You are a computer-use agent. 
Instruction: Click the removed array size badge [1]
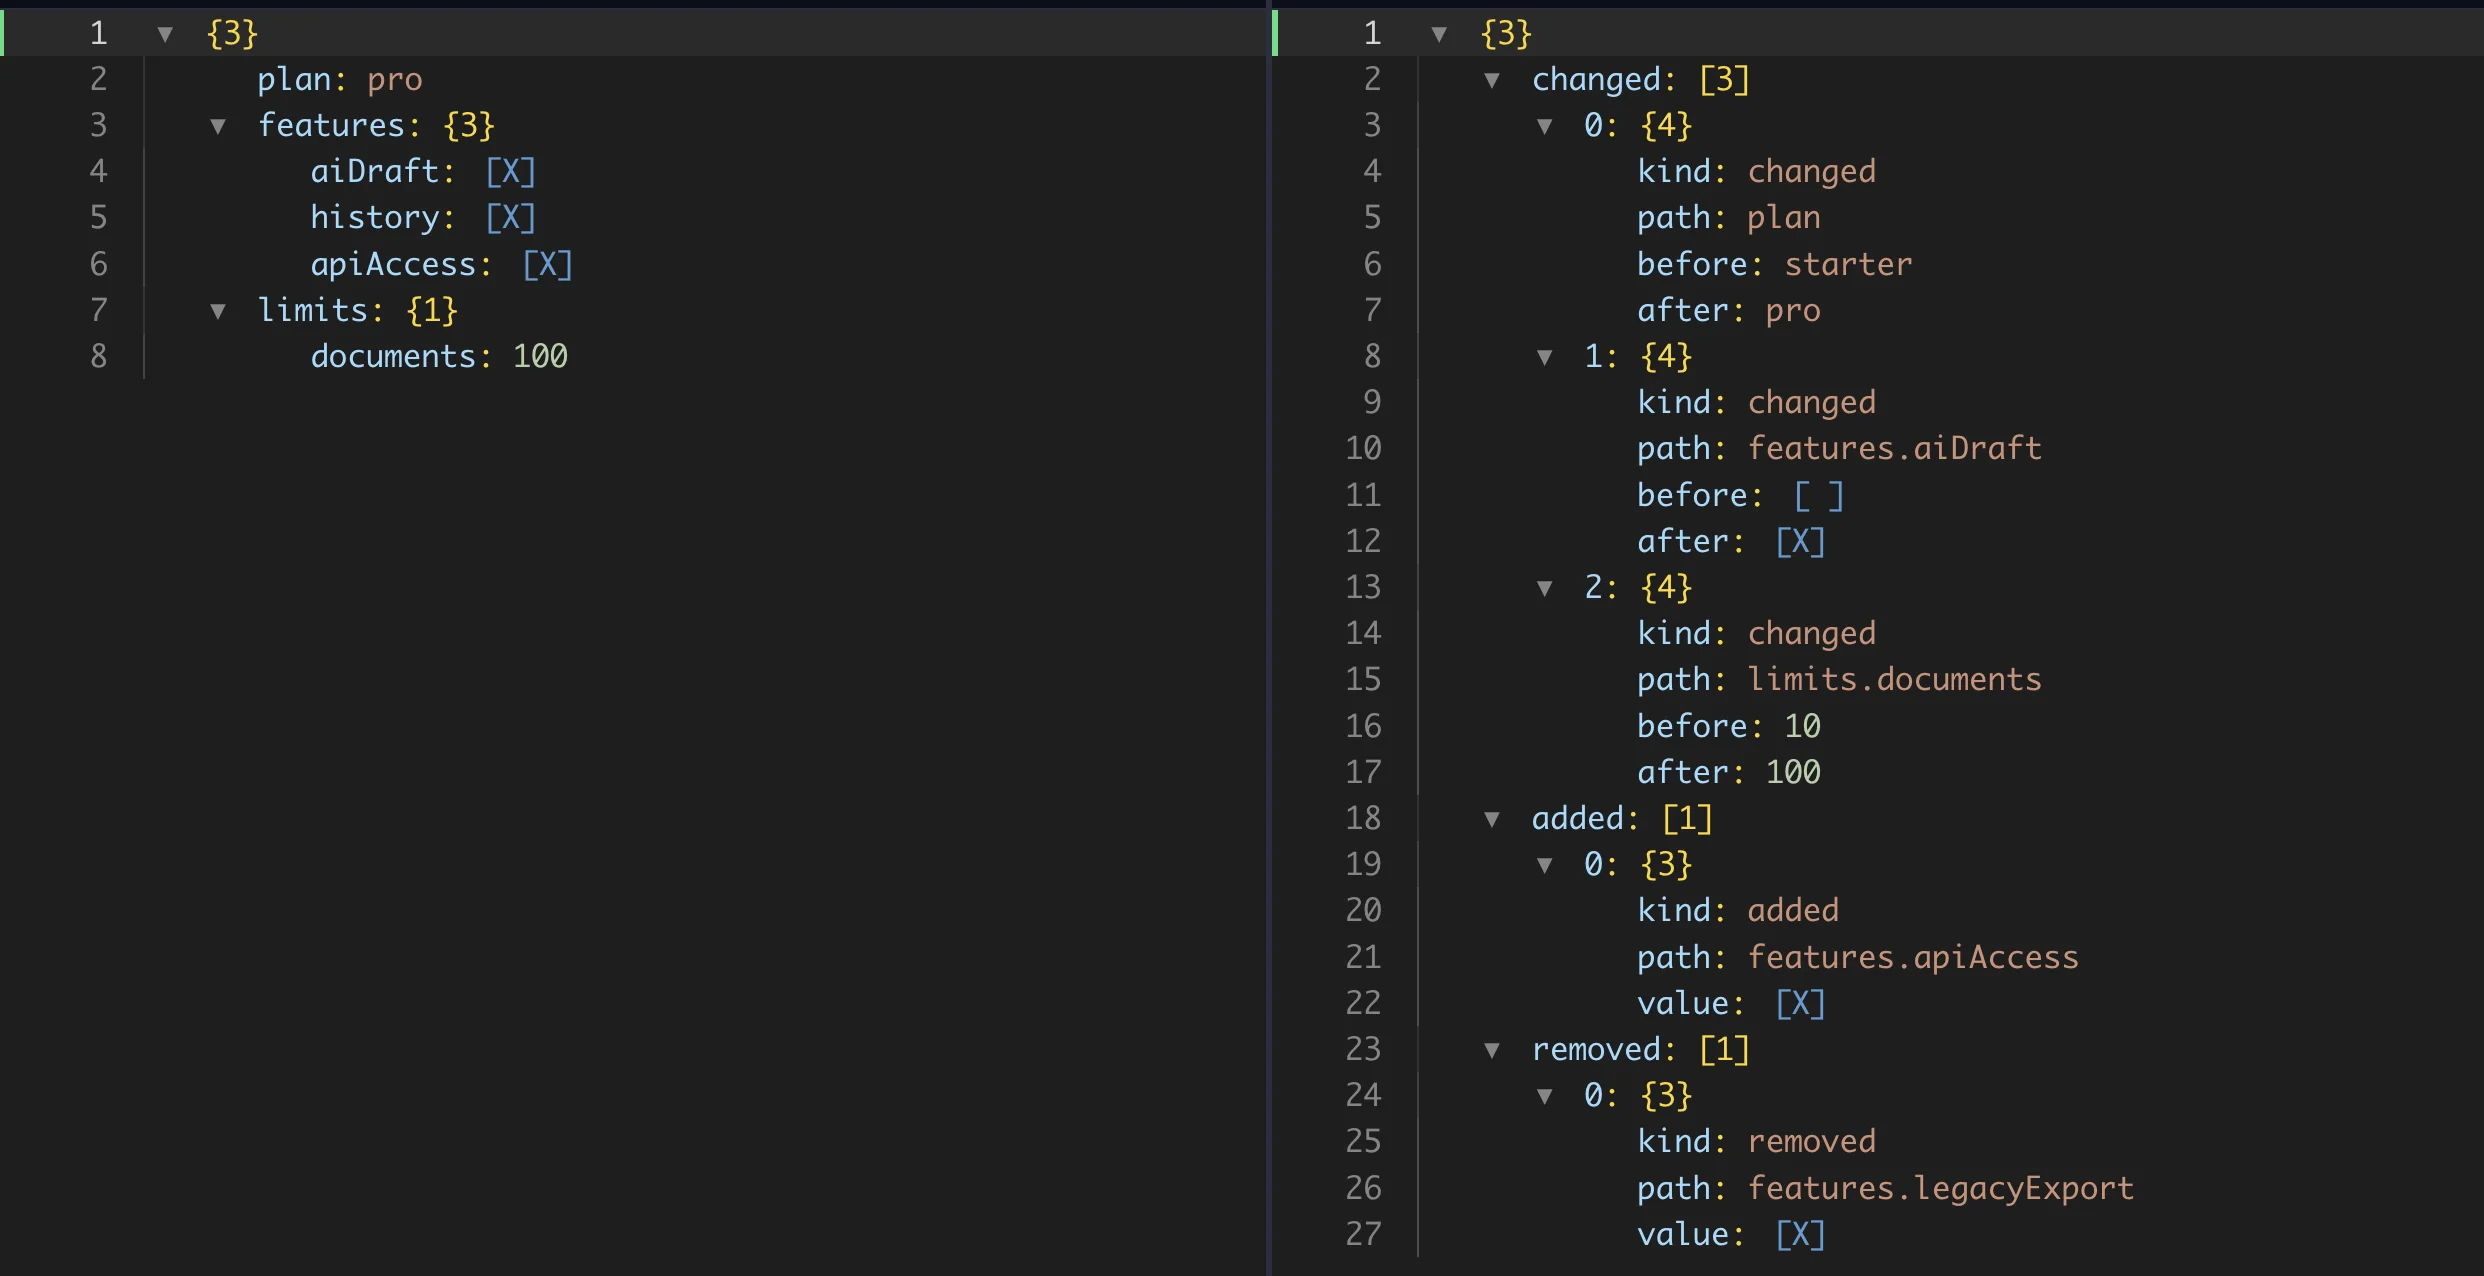click(1724, 1050)
